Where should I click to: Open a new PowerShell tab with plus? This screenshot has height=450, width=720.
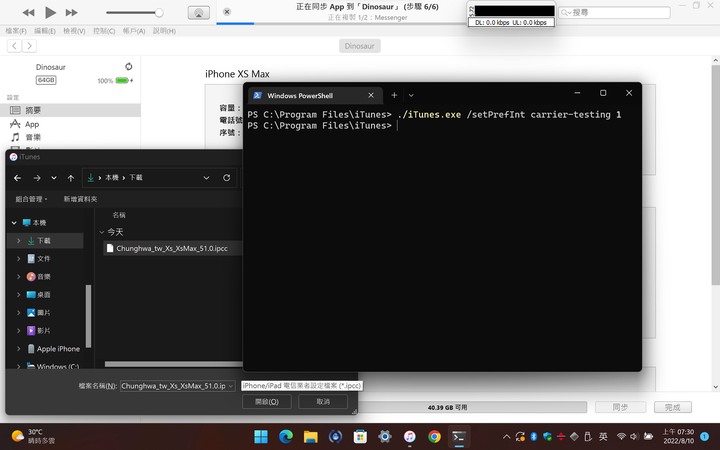tap(394, 95)
